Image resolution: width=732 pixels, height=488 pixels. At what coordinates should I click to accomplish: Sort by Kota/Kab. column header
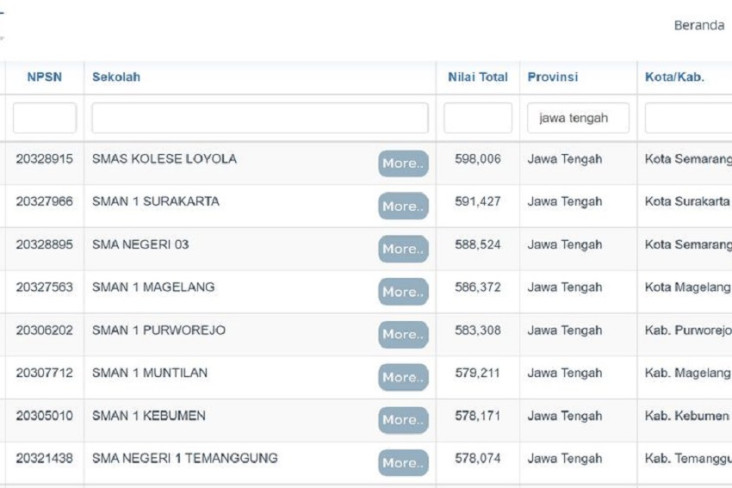[x=675, y=77]
